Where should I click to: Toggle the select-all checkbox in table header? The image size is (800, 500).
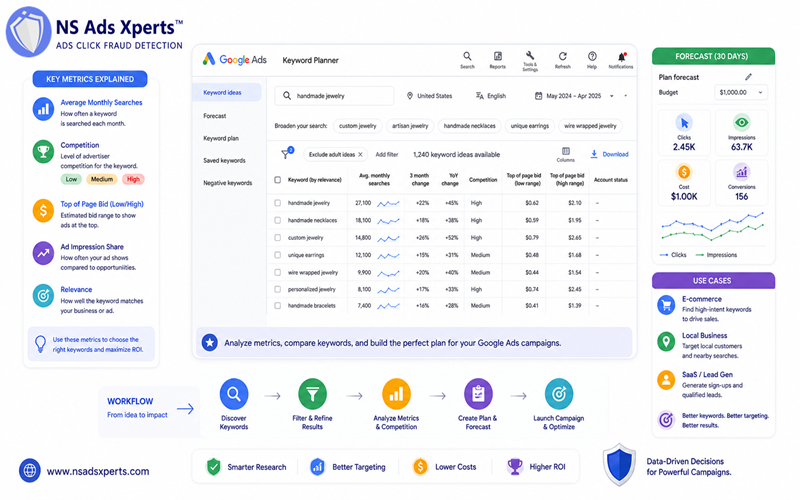278,180
